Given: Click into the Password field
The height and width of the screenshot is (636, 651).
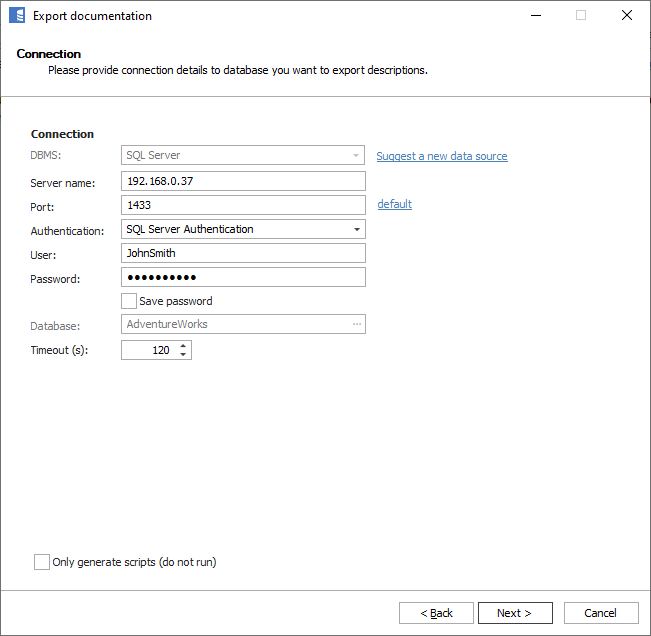Looking at the screenshot, I should (x=243, y=277).
